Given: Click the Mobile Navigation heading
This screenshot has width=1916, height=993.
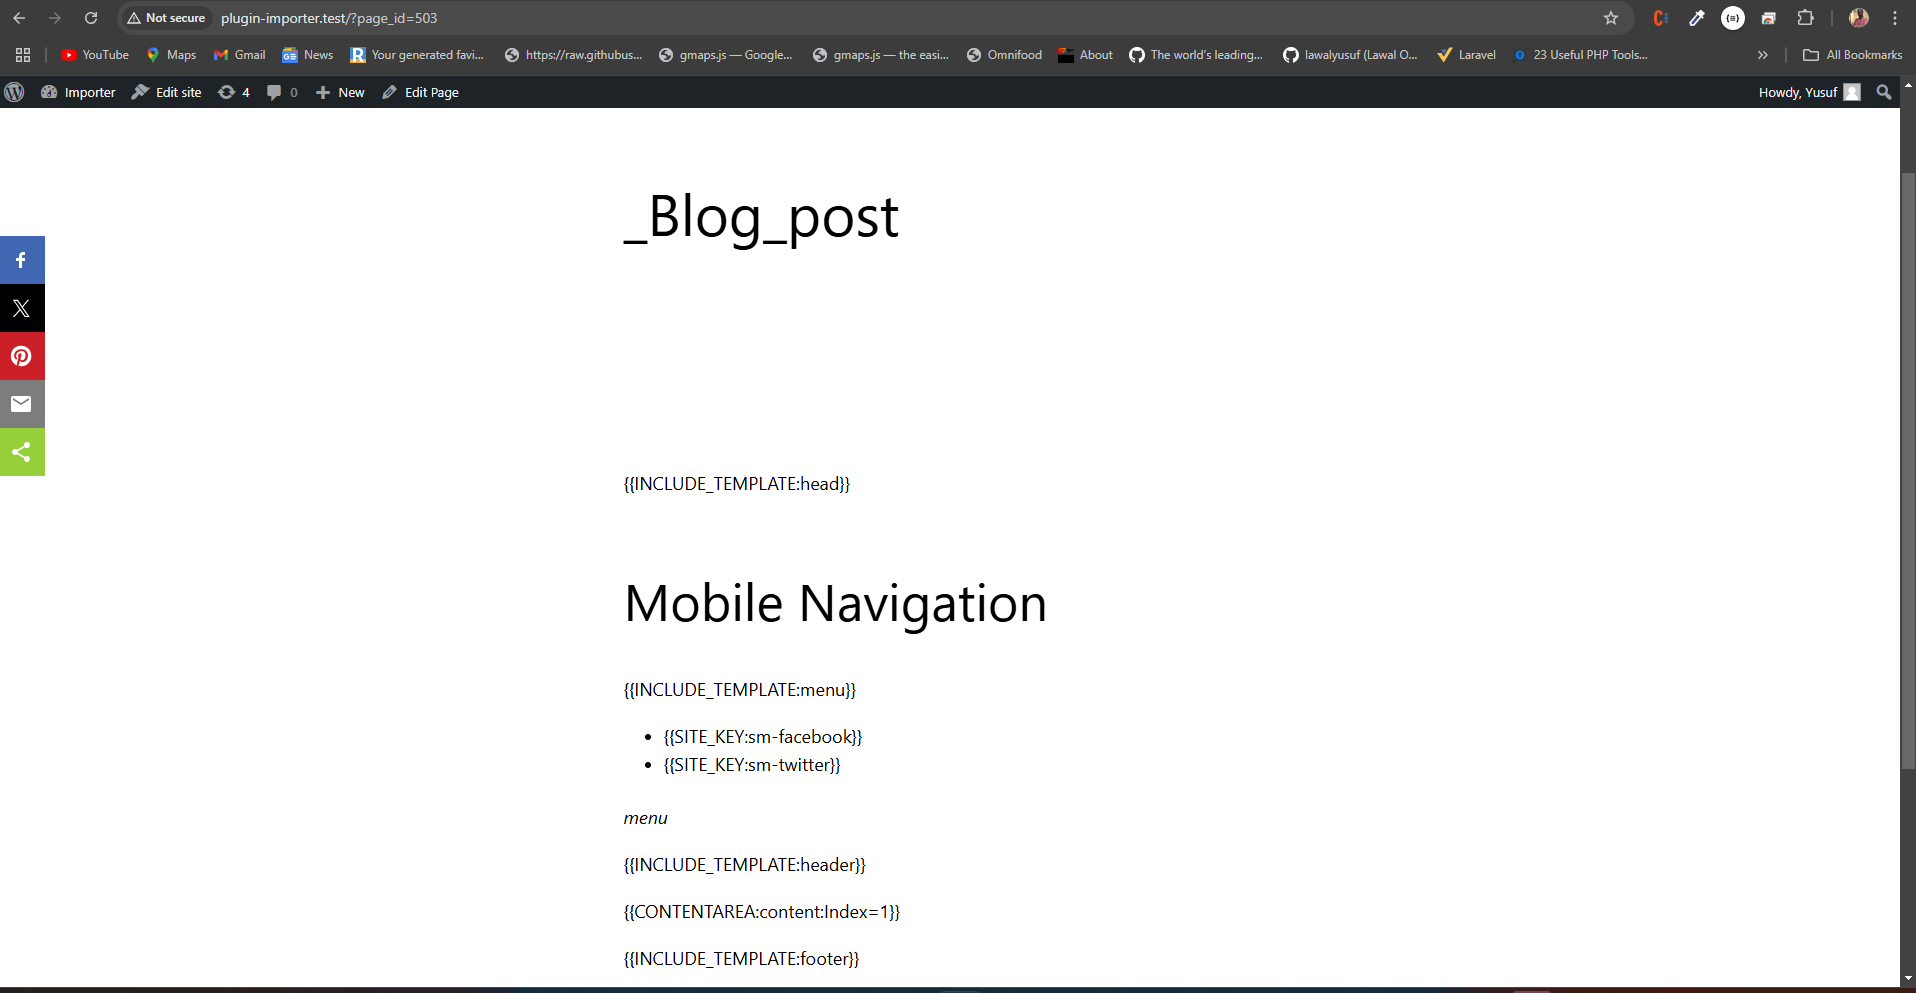Looking at the screenshot, I should [835, 603].
